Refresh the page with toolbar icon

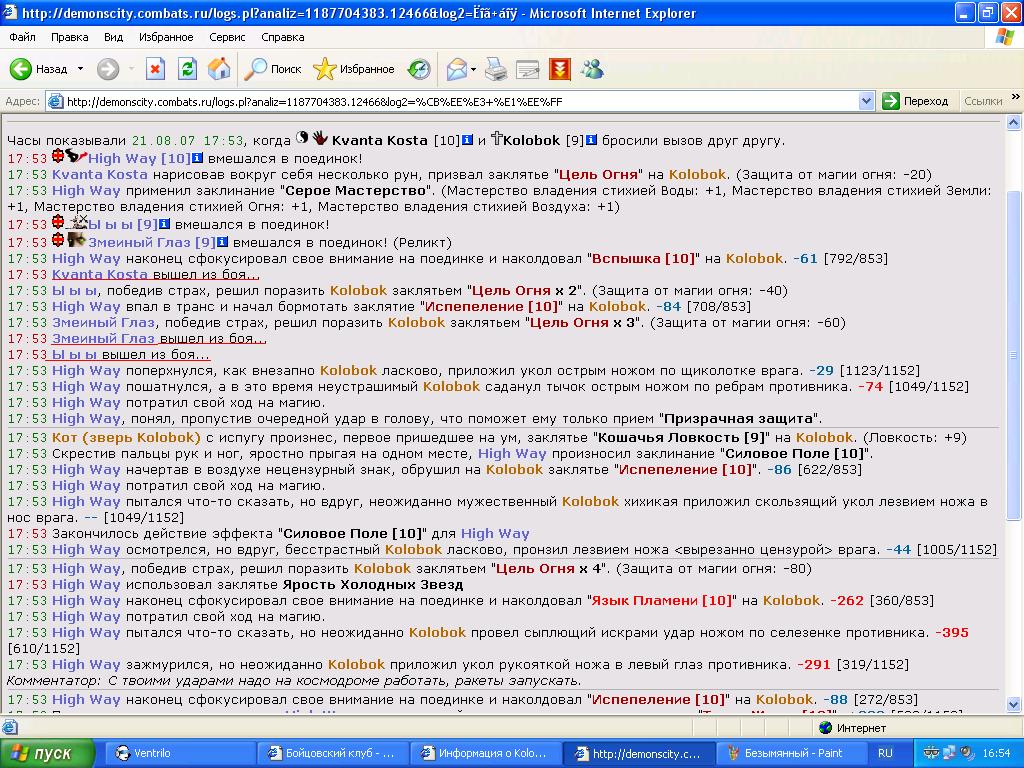[187, 69]
